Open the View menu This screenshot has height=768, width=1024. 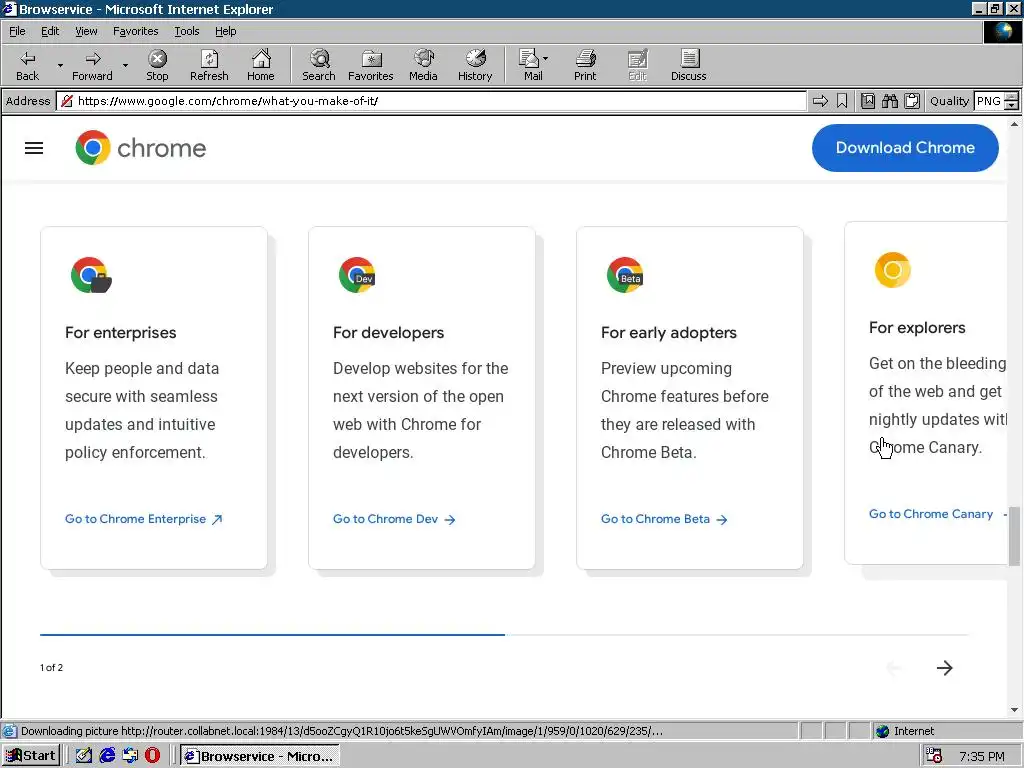tap(86, 31)
